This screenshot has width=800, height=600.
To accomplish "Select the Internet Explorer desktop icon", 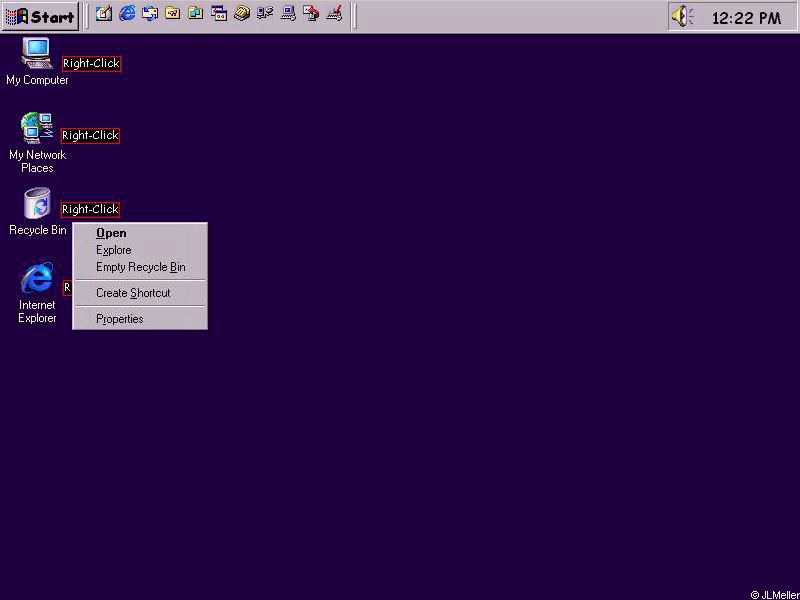I will point(37,293).
